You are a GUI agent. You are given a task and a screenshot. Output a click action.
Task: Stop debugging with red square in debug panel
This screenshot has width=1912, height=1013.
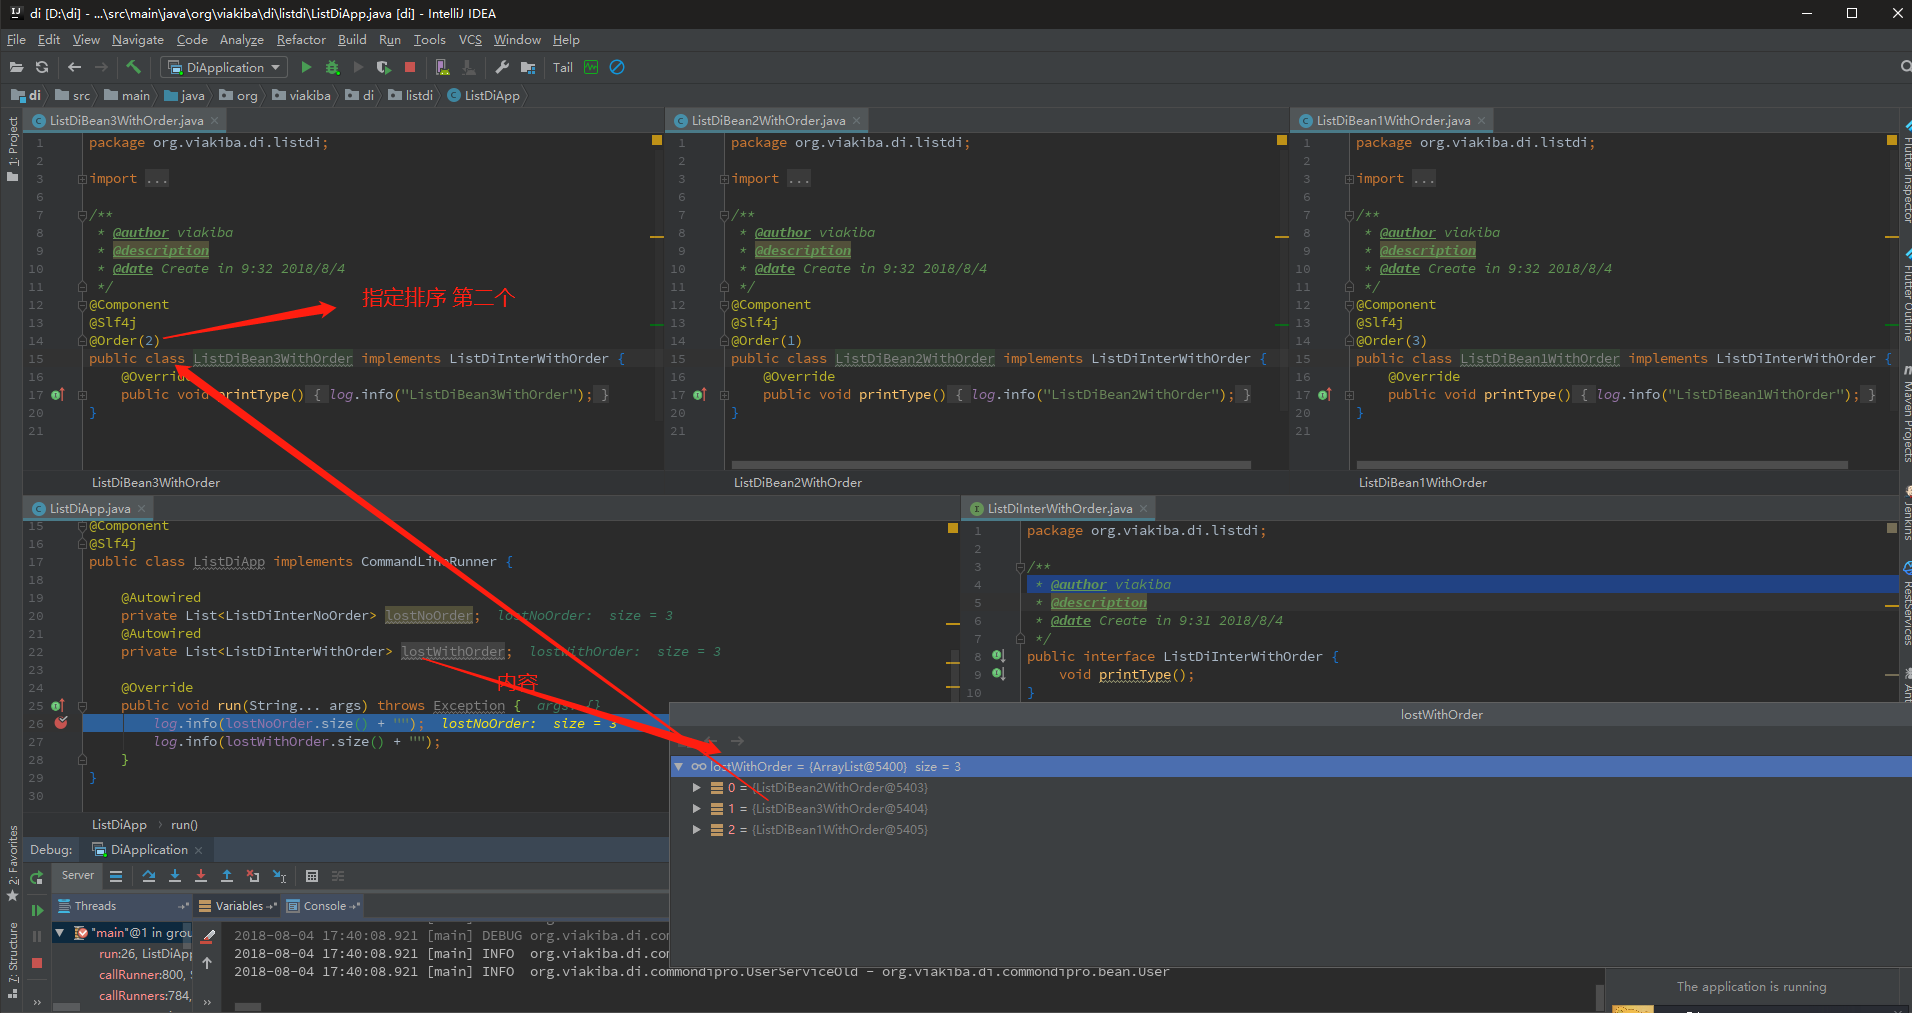[37, 962]
